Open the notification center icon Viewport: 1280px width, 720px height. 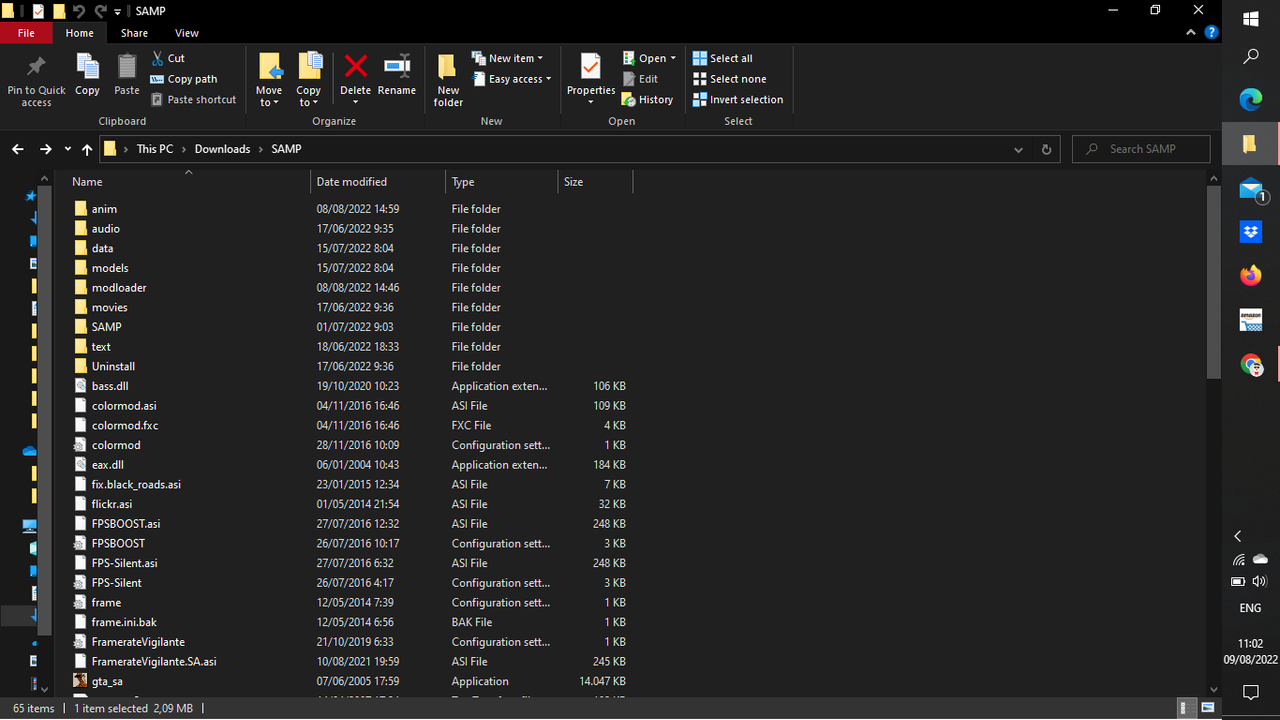pos(1251,692)
